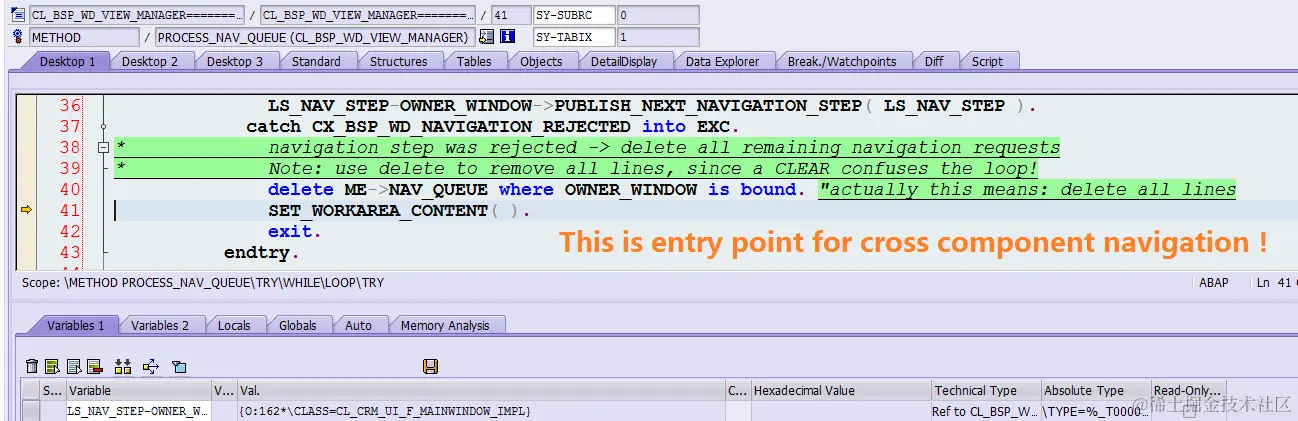Click the endtry. statement on line 43
This screenshot has height=421, width=1298.
point(262,252)
